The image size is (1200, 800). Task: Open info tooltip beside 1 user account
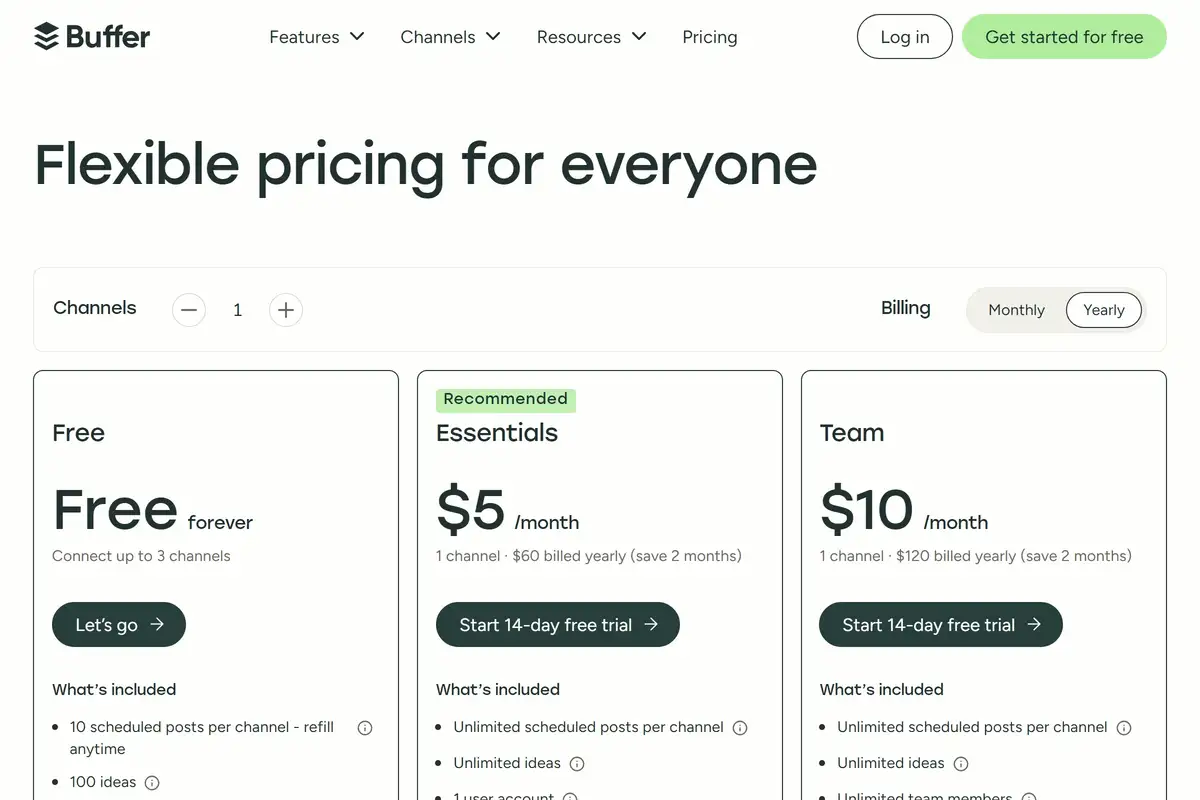(570, 796)
